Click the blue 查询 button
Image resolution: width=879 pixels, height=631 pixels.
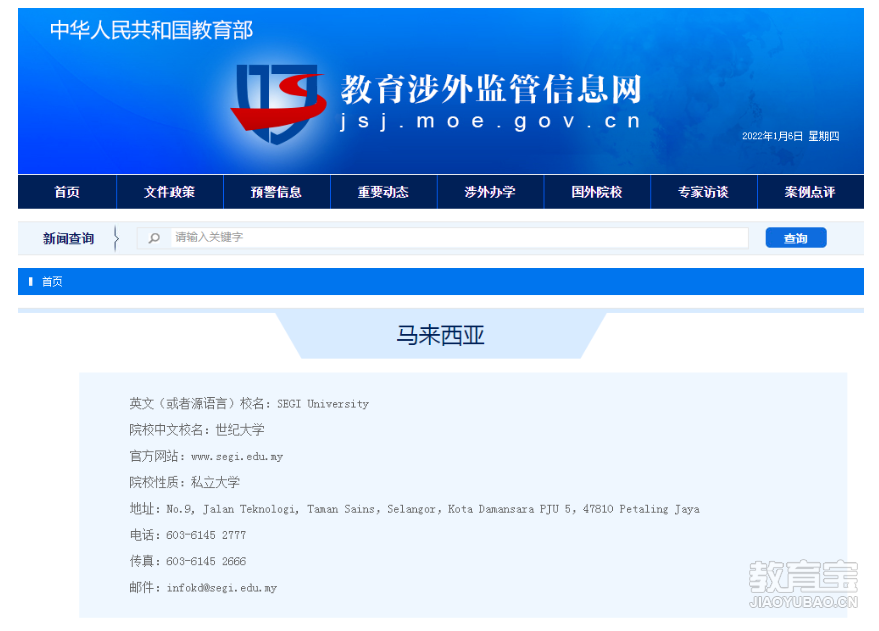tap(795, 238)
